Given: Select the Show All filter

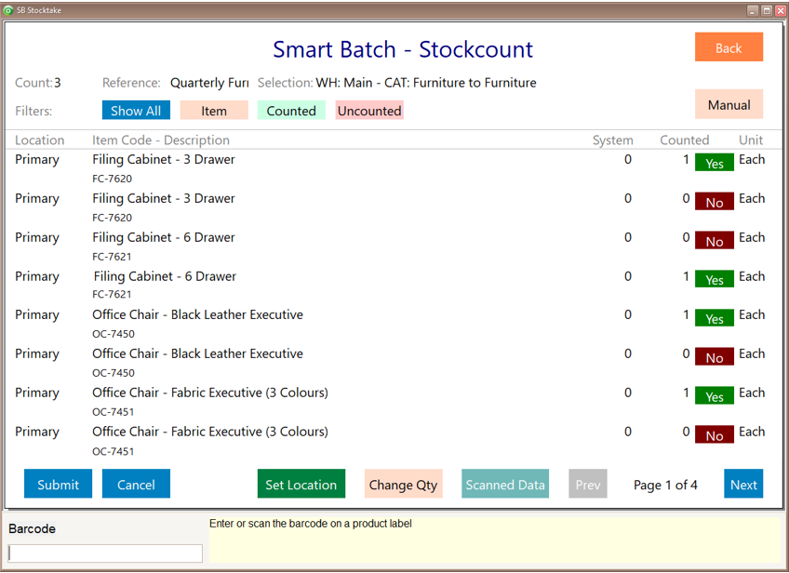Looking at the screenshot, I should (x=135, y=111).
